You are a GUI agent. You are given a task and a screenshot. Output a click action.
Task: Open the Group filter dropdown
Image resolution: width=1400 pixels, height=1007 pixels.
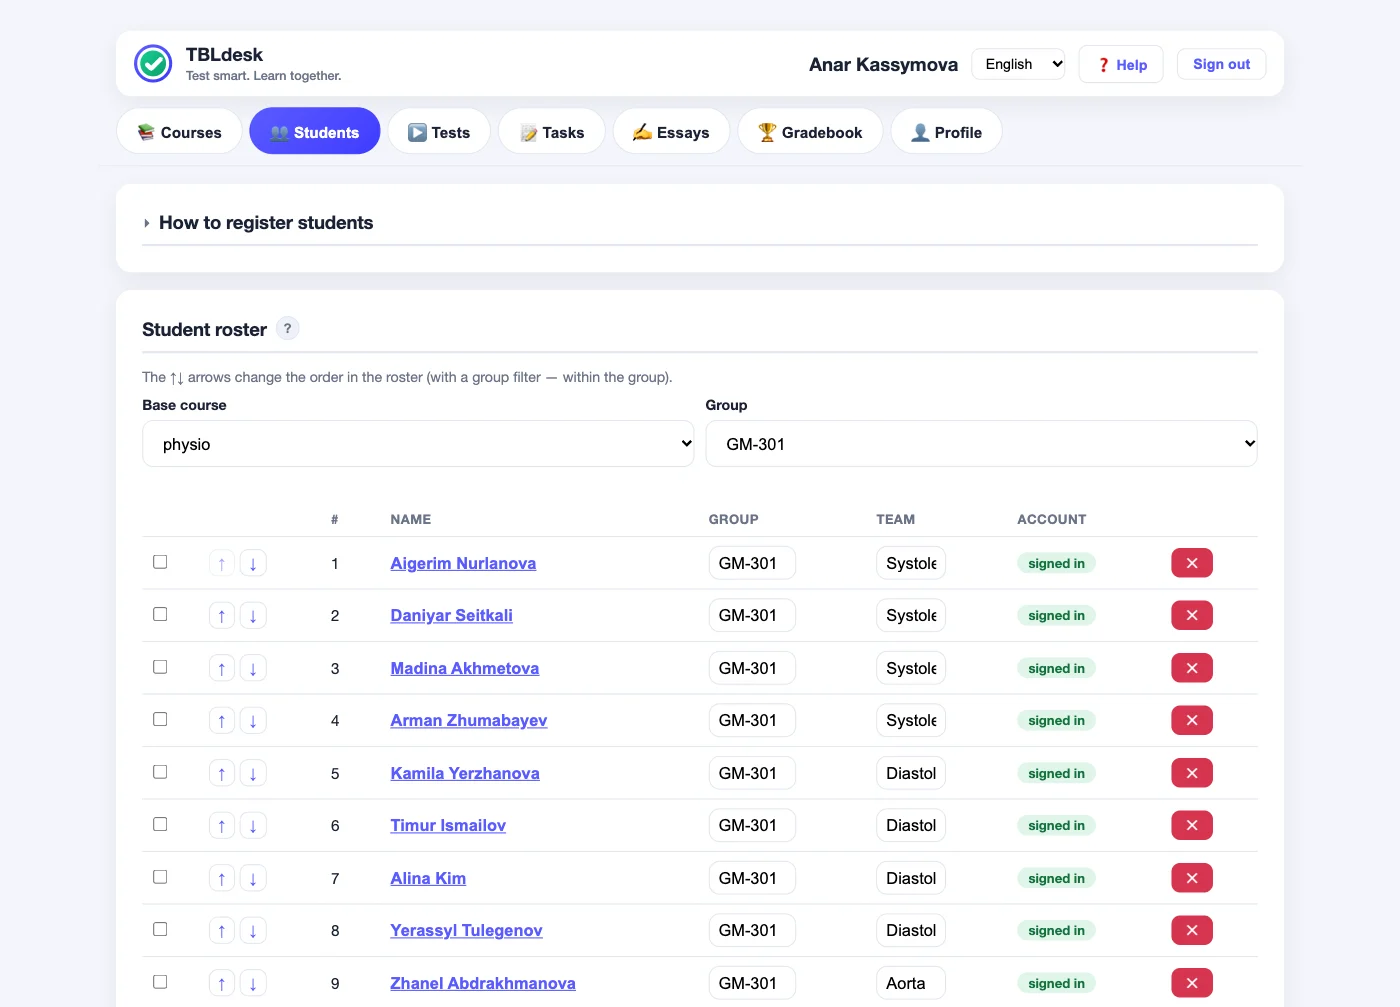[x=981, y=444]
